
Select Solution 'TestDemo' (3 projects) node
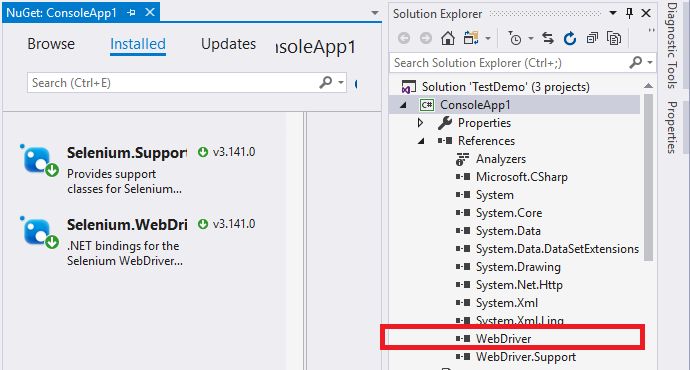(x=506, y=87)
